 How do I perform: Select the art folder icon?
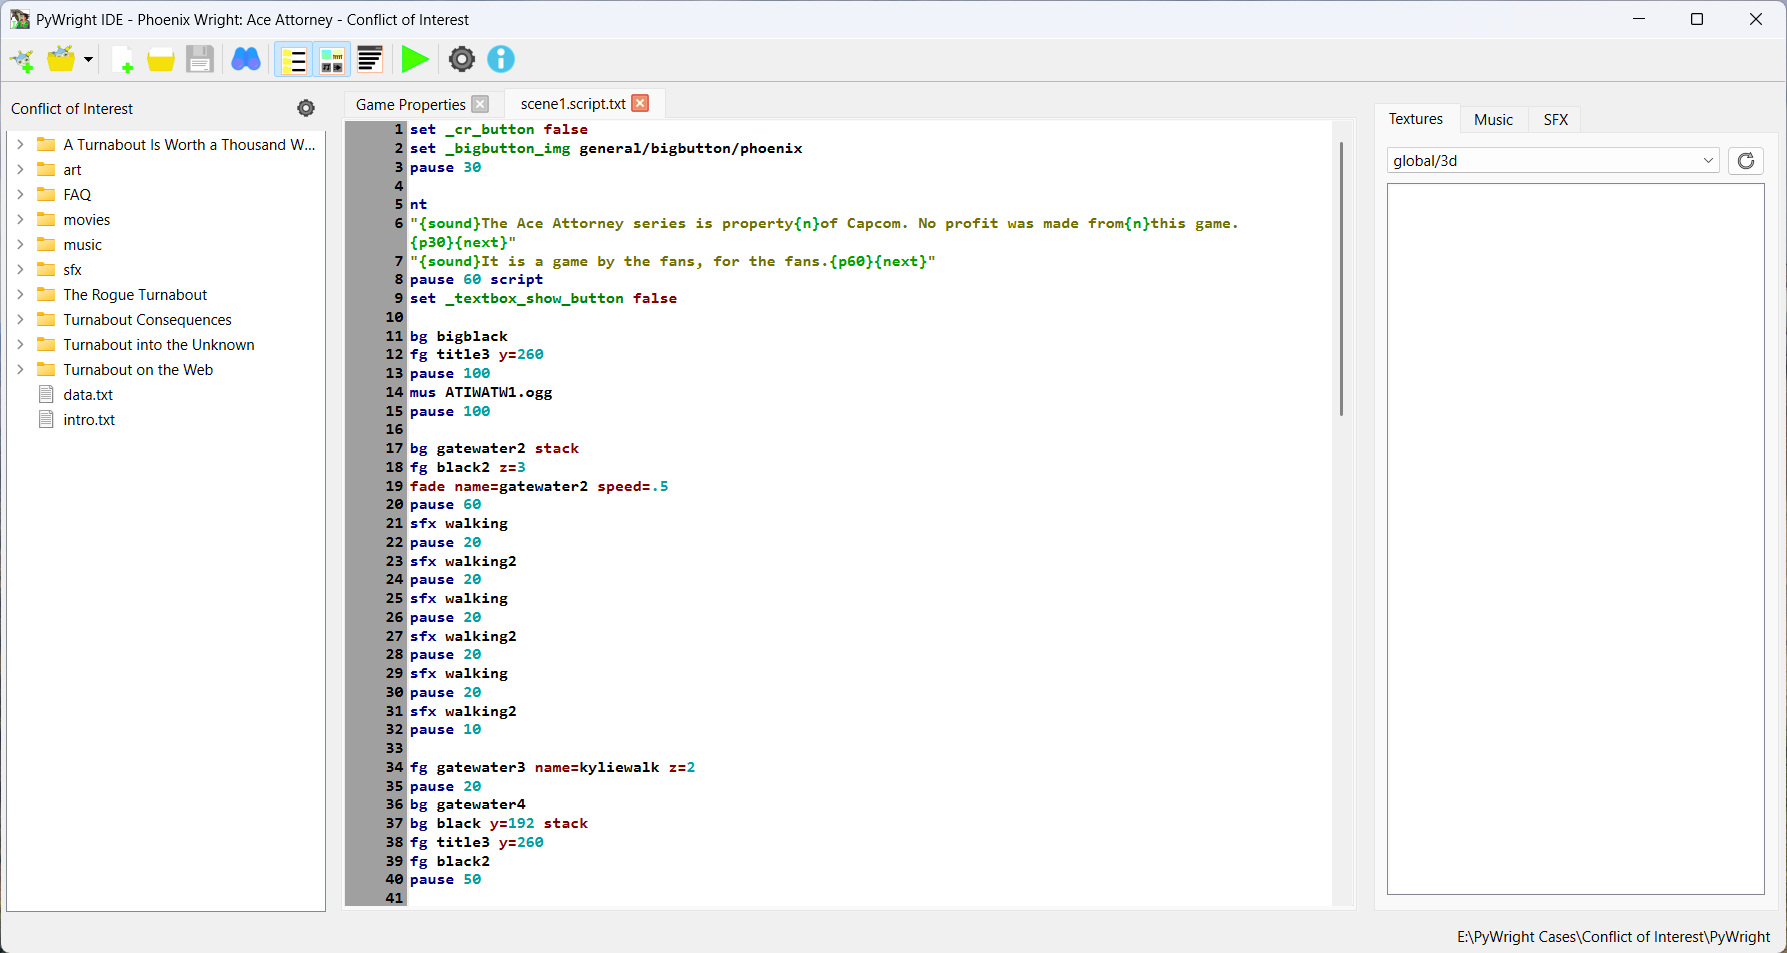(x=46, y=170)
